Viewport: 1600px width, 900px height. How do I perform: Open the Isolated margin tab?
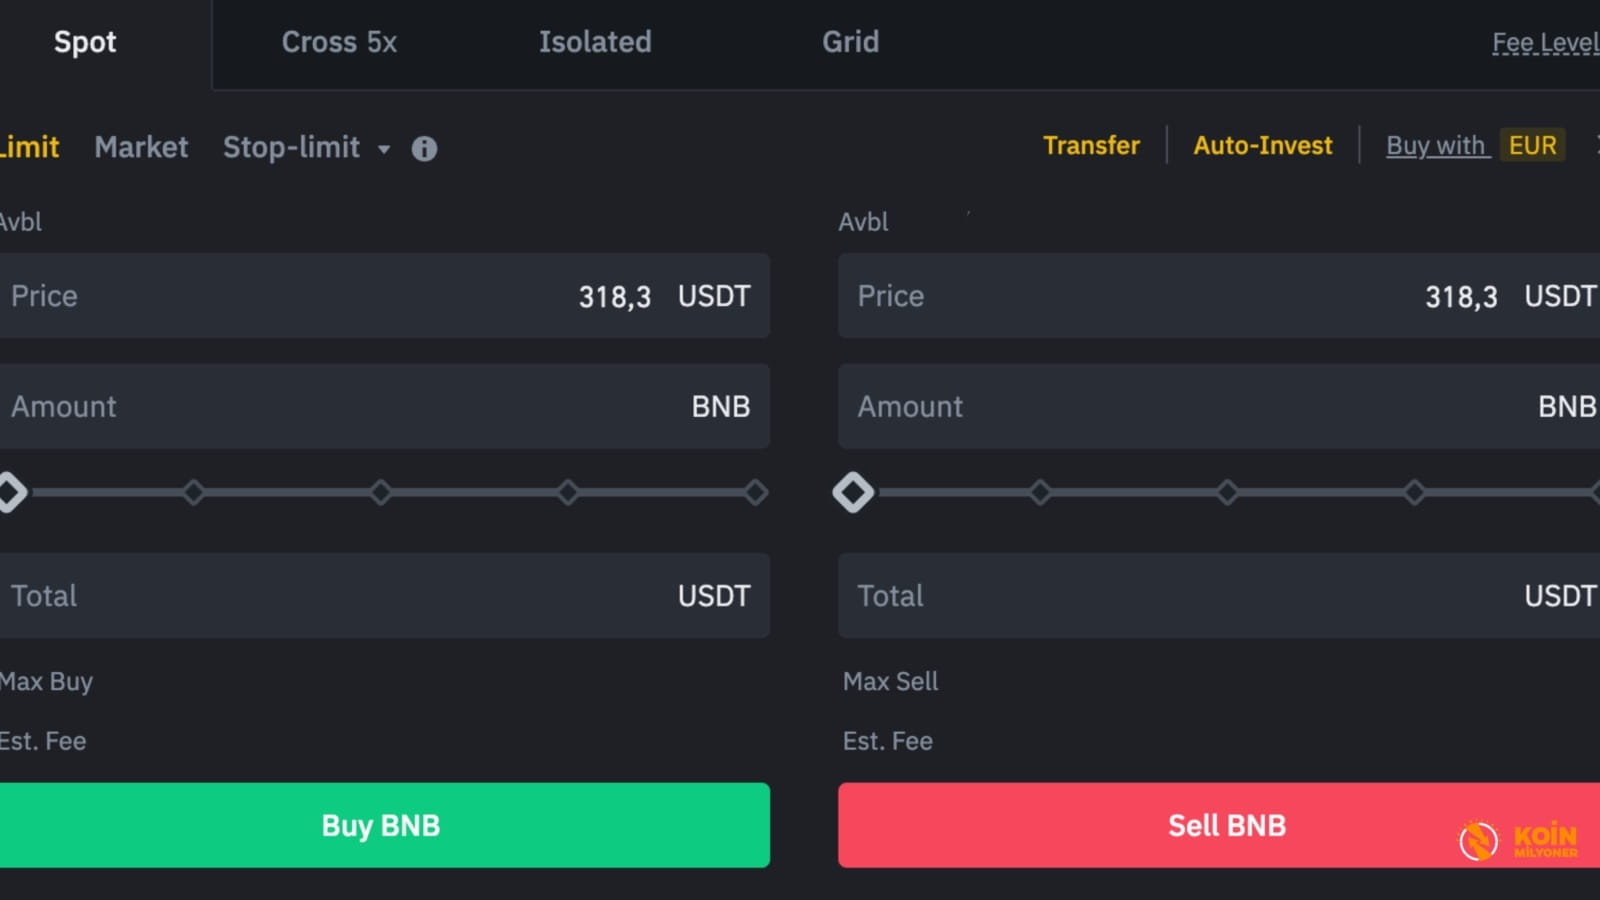coord(594,42)
